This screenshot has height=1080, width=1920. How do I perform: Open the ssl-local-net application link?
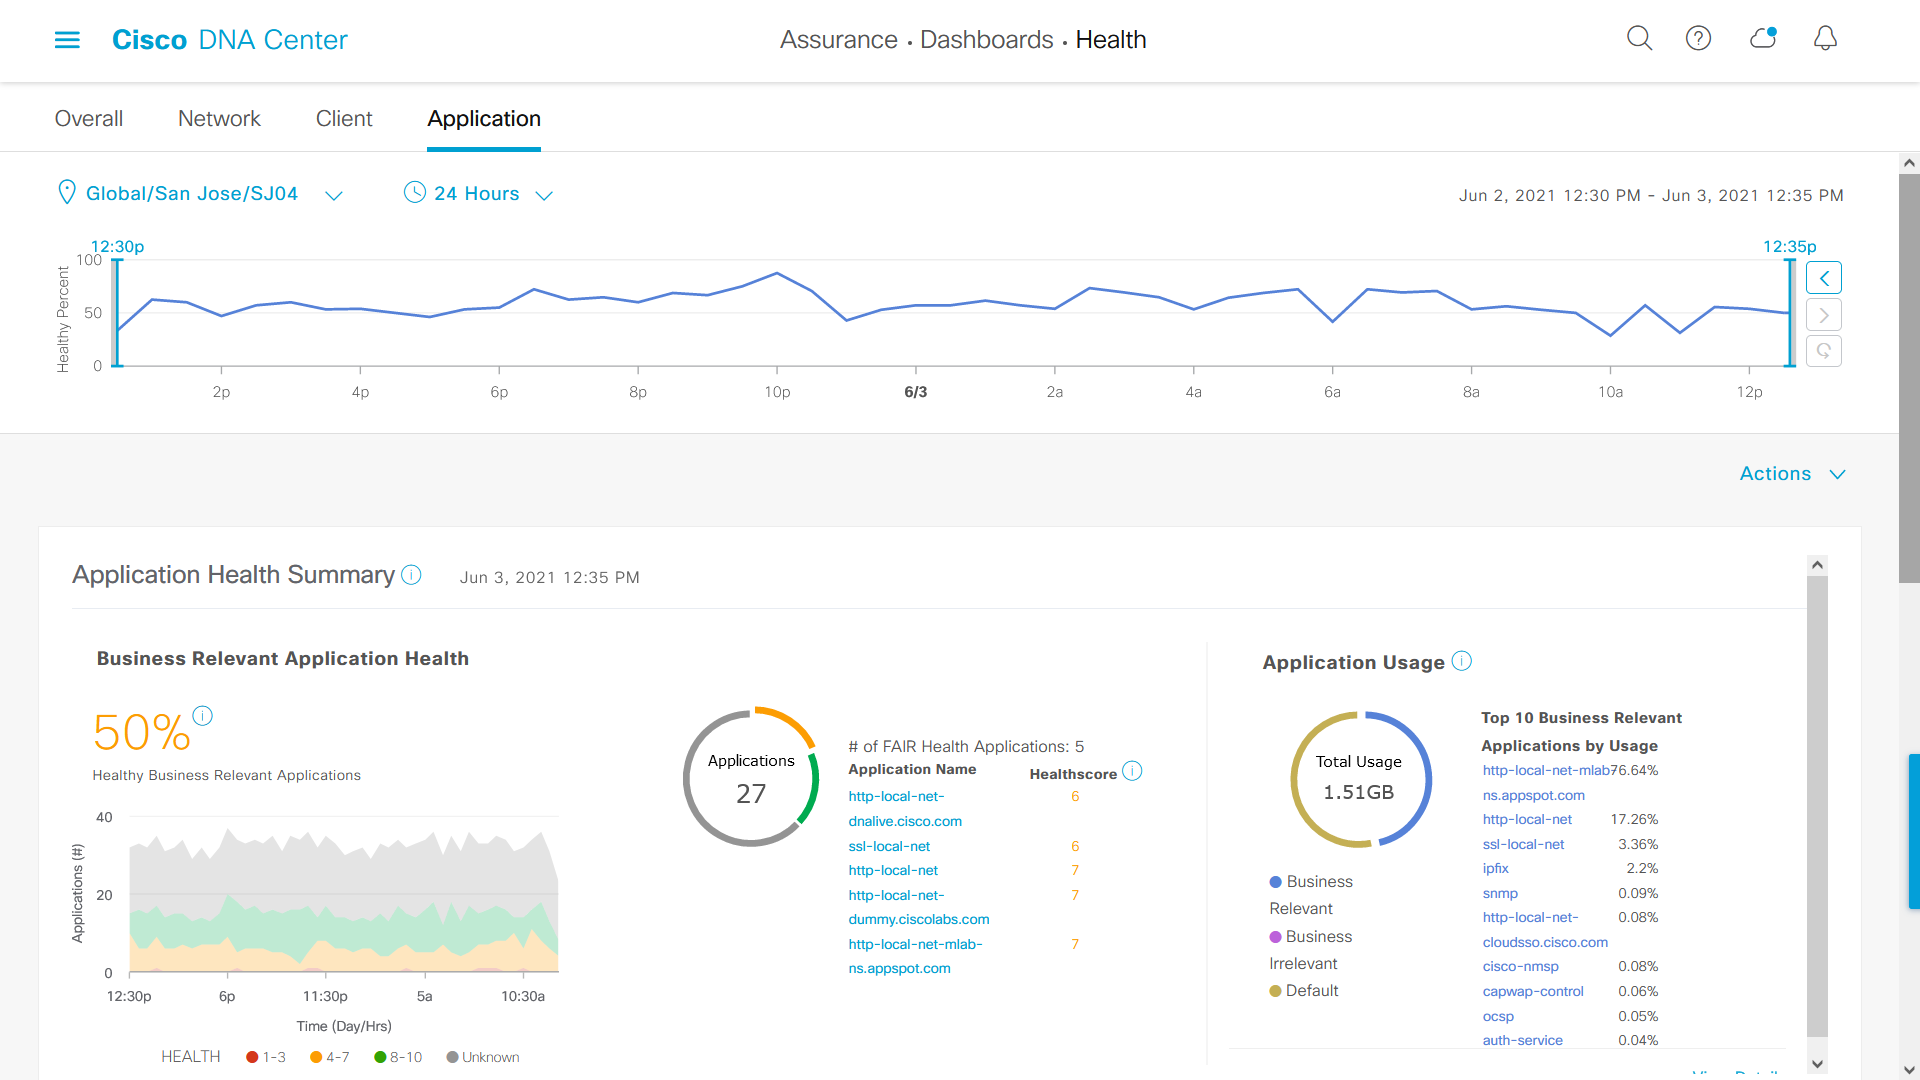889,846
